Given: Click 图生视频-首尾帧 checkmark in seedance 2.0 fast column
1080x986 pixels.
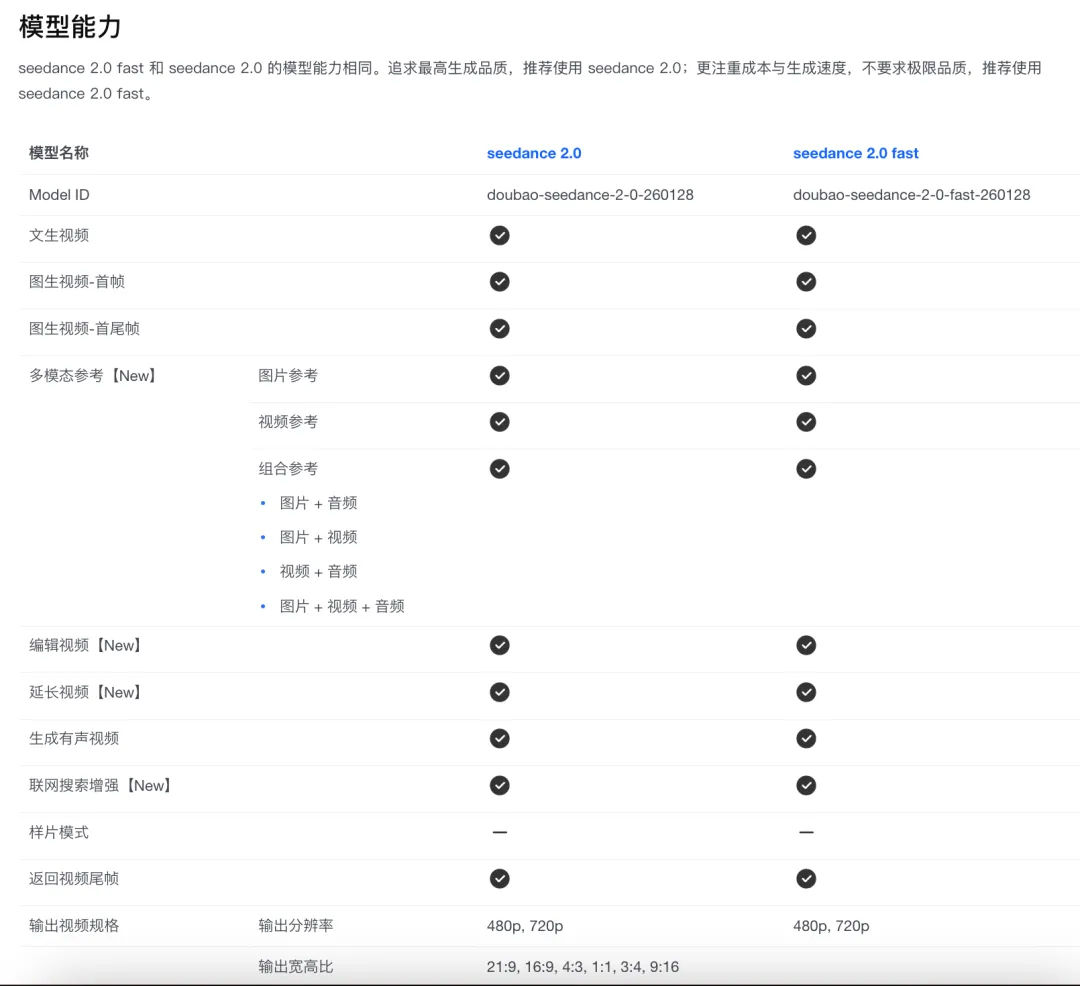Looking at the screenshot, I should pyautogui.click(x=806, y=328).
